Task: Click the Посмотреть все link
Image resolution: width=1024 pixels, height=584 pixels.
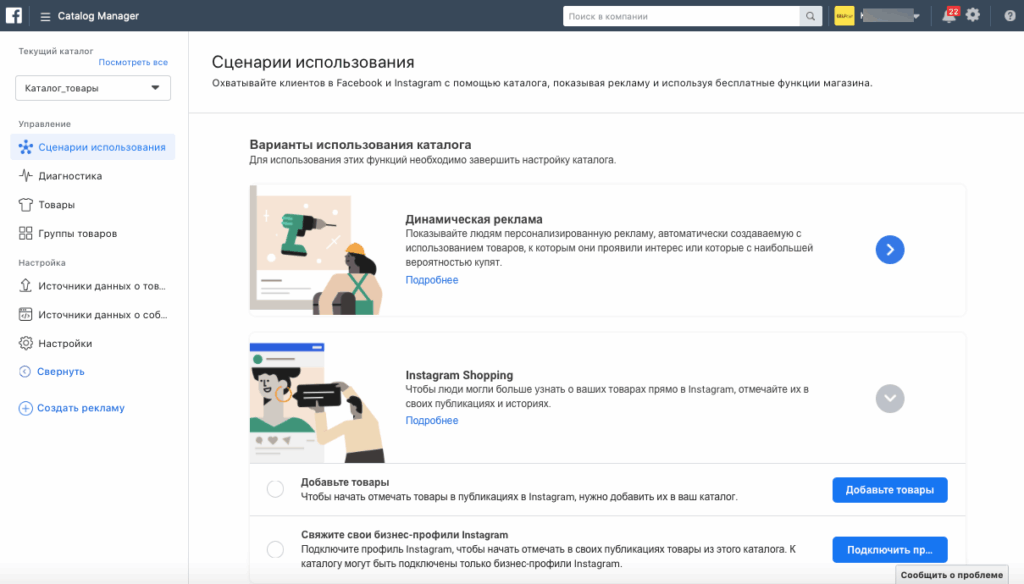Action: [133, 62]
